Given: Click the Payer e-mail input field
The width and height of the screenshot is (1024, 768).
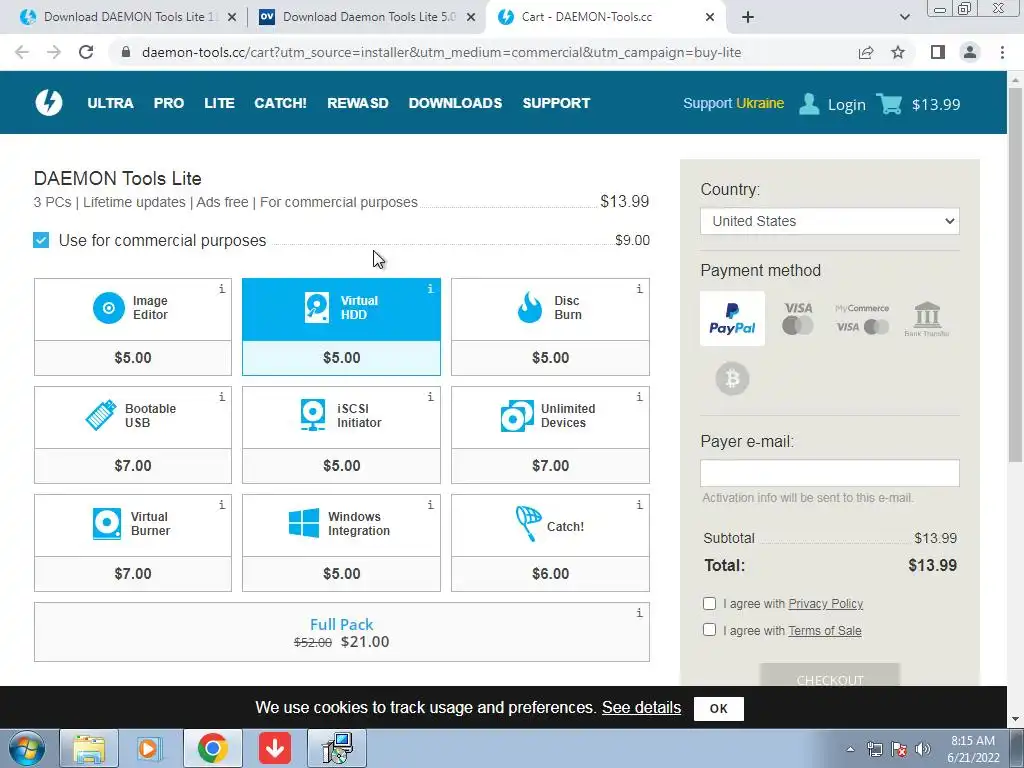Looking at the screenshot, I should click(829, 473).
